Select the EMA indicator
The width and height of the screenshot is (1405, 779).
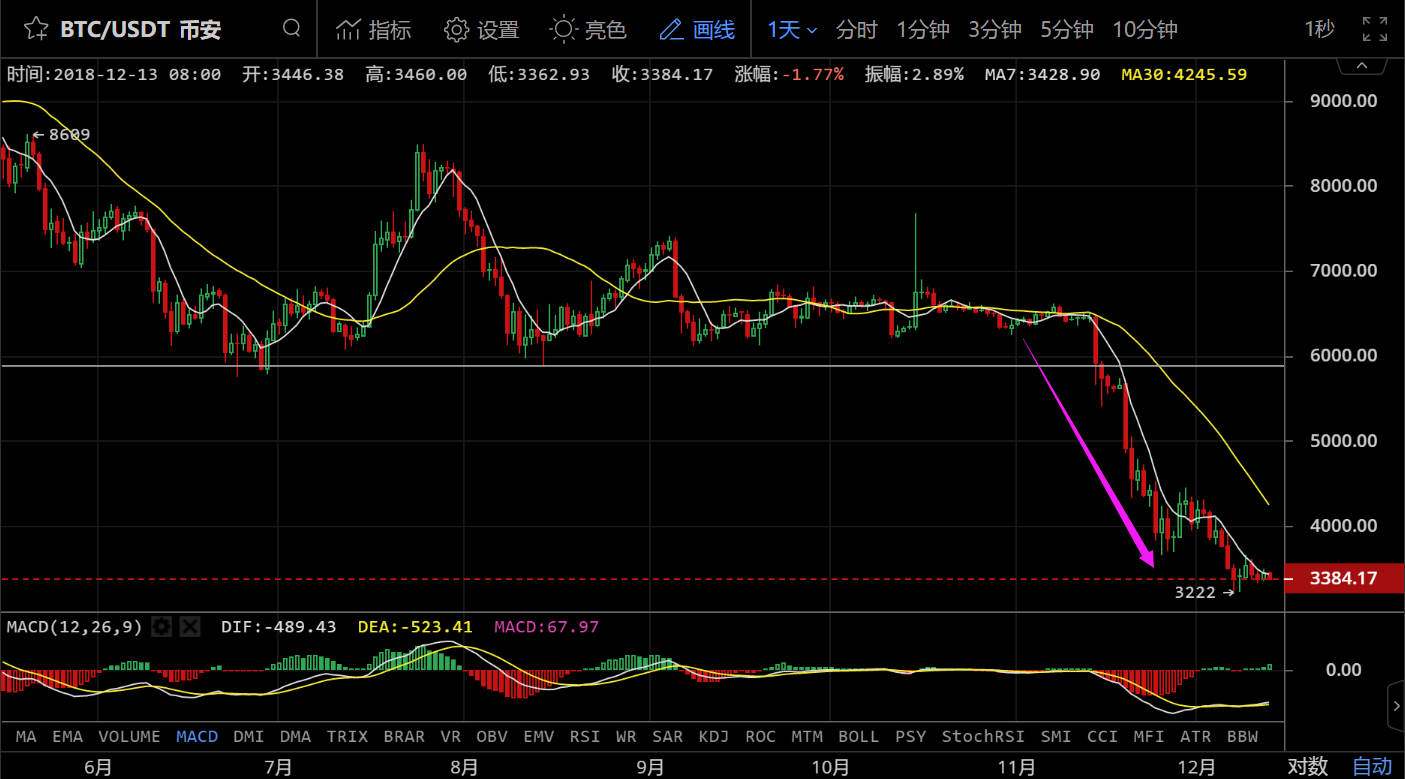coord(67,737)
